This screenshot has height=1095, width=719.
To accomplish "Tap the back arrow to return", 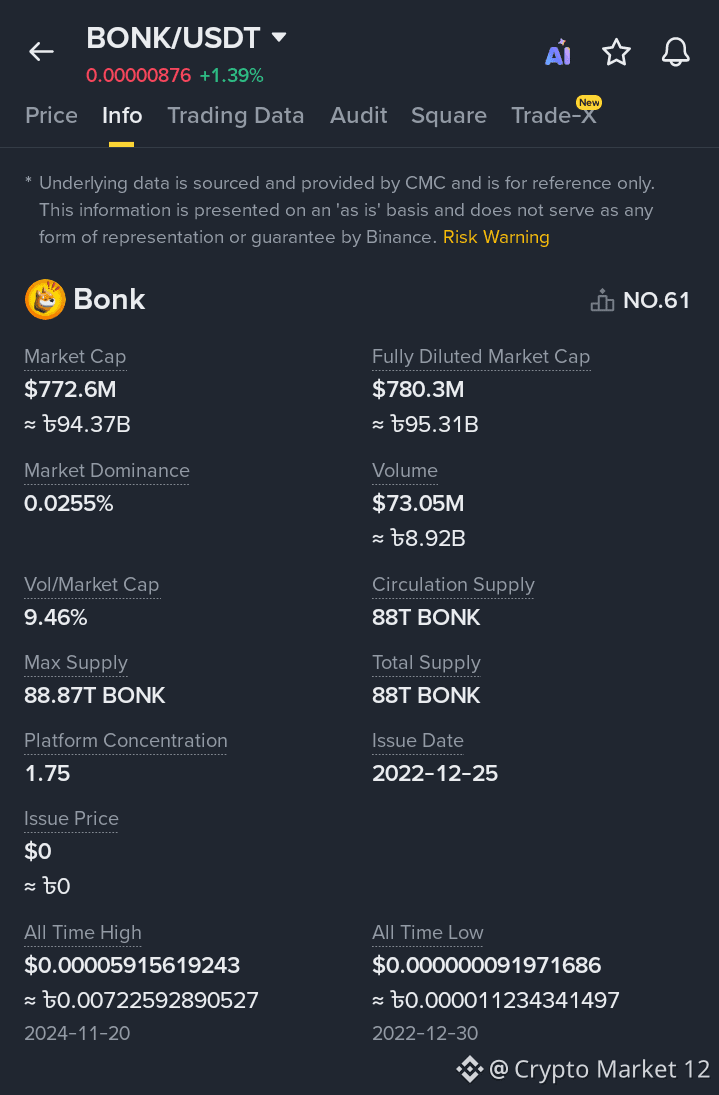I will [40, 52].
